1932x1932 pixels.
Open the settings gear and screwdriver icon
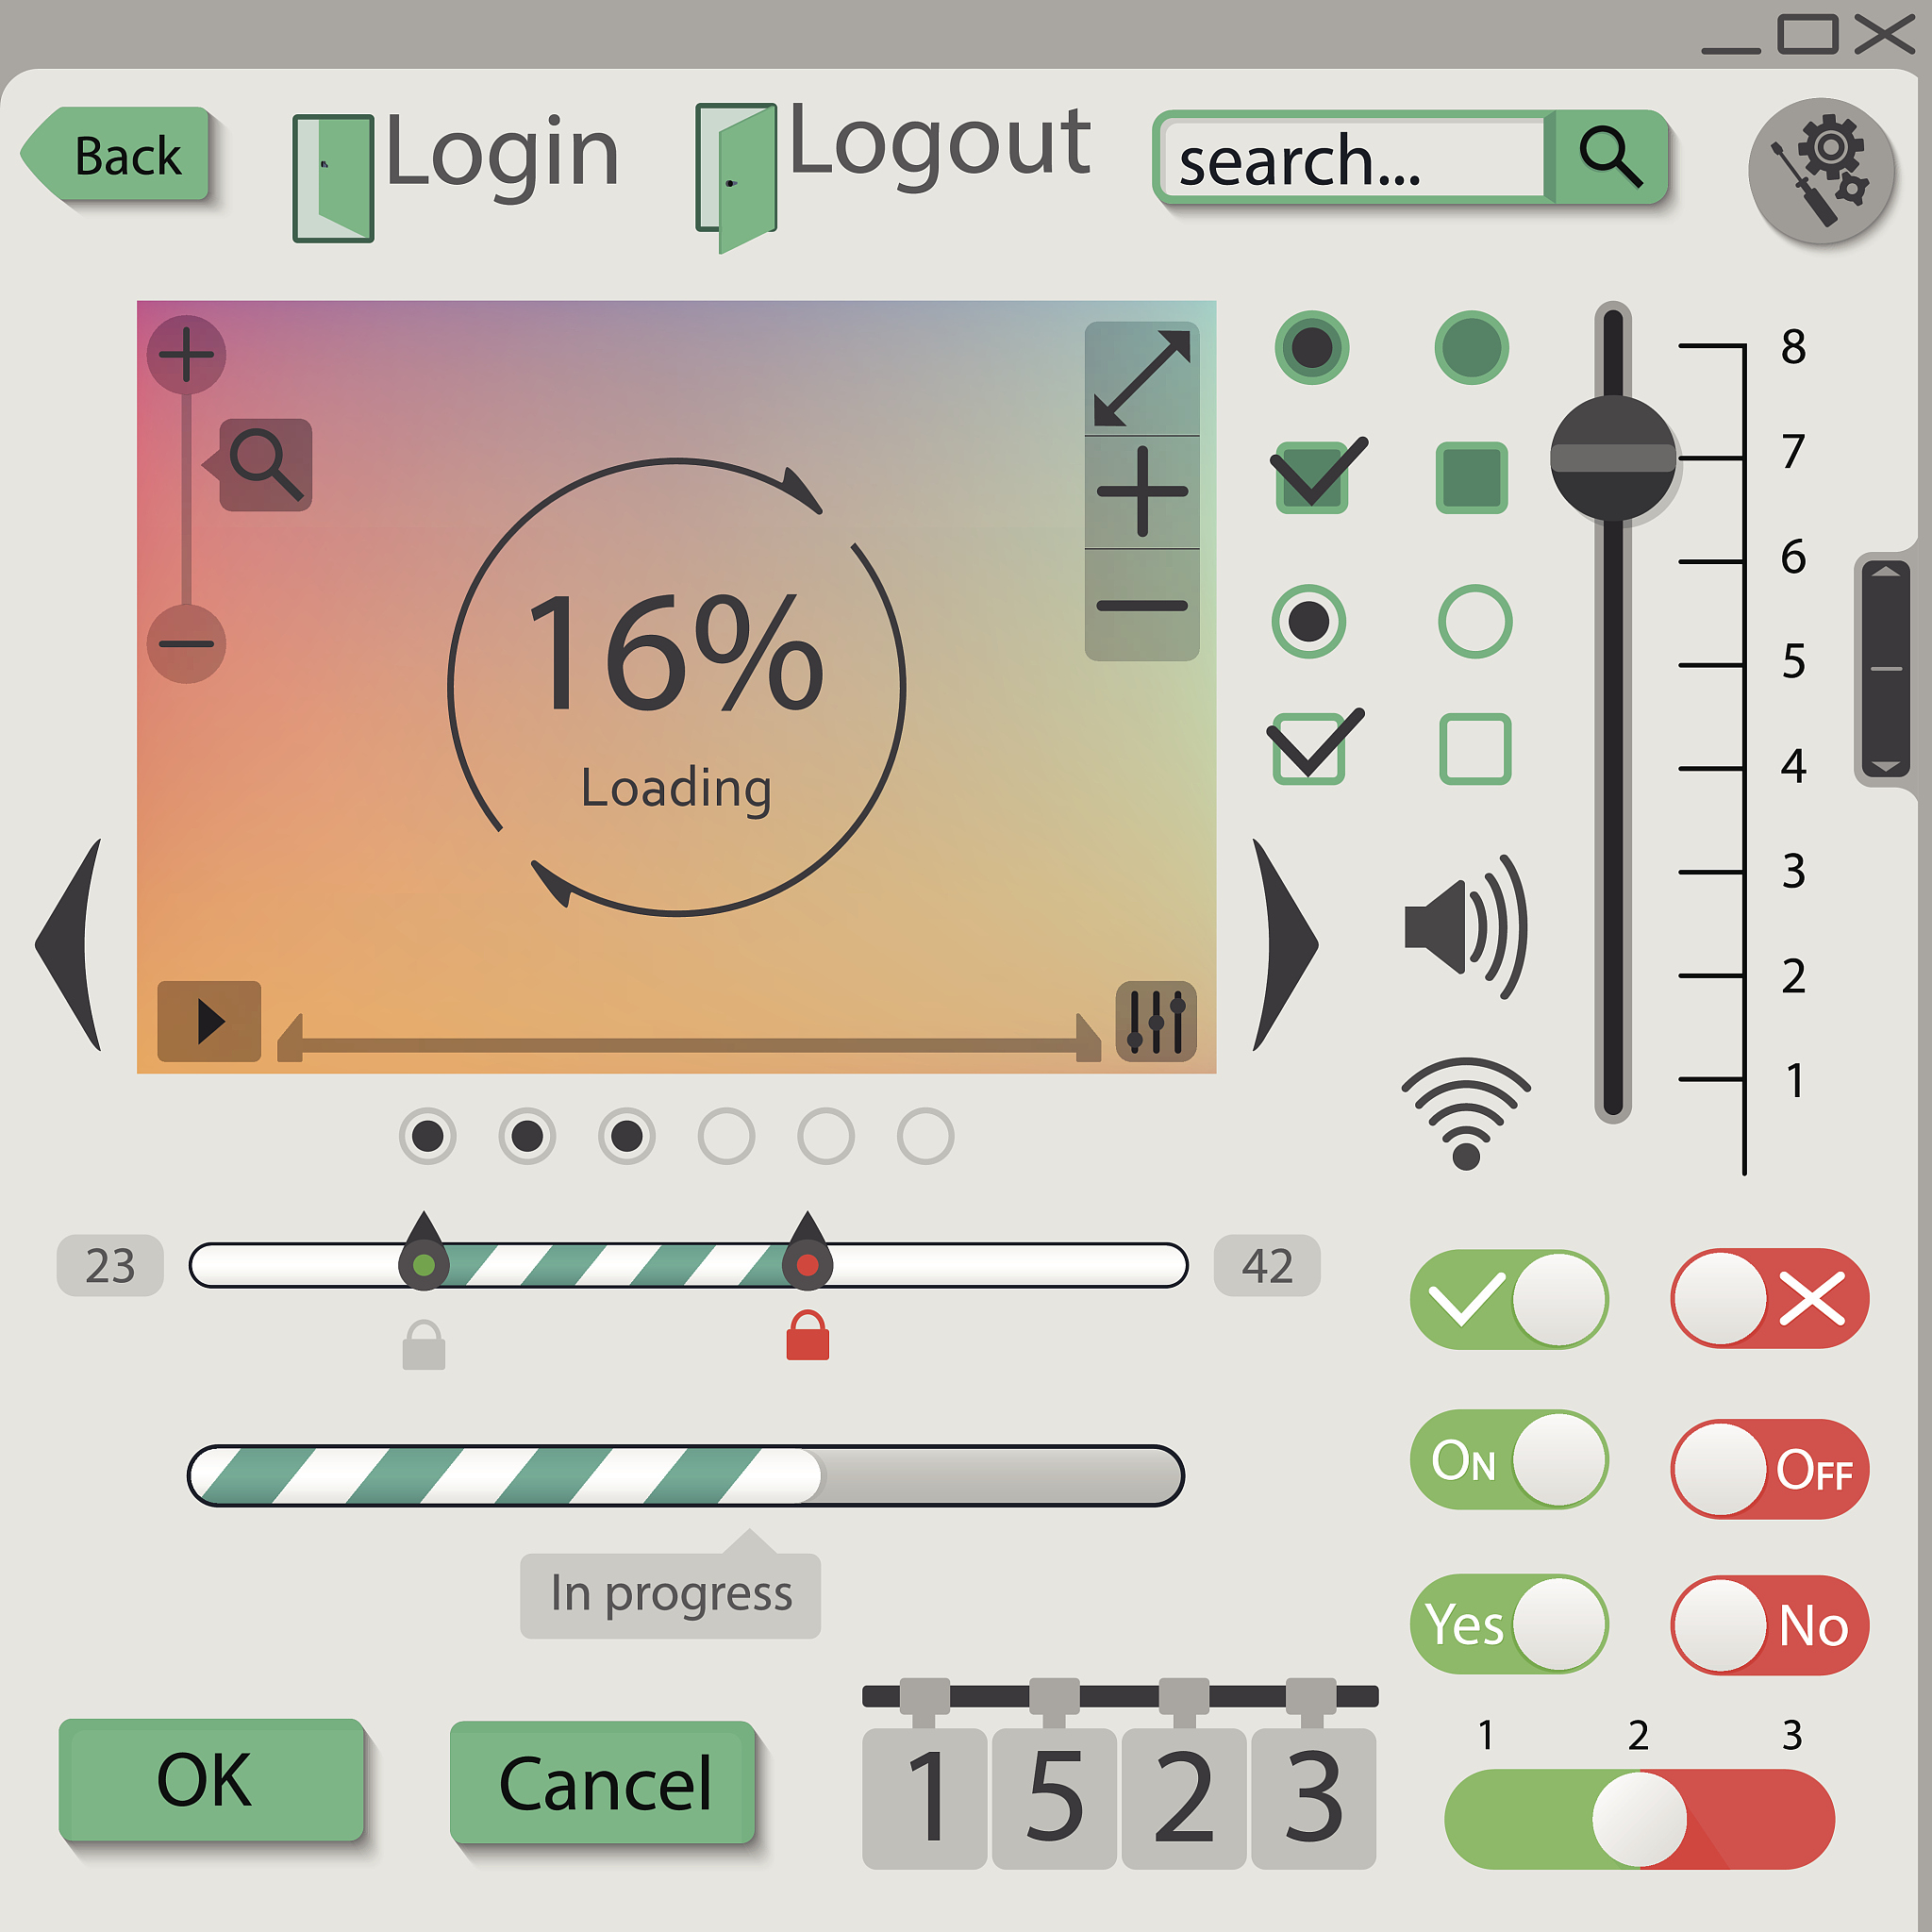pos(1820,171)
